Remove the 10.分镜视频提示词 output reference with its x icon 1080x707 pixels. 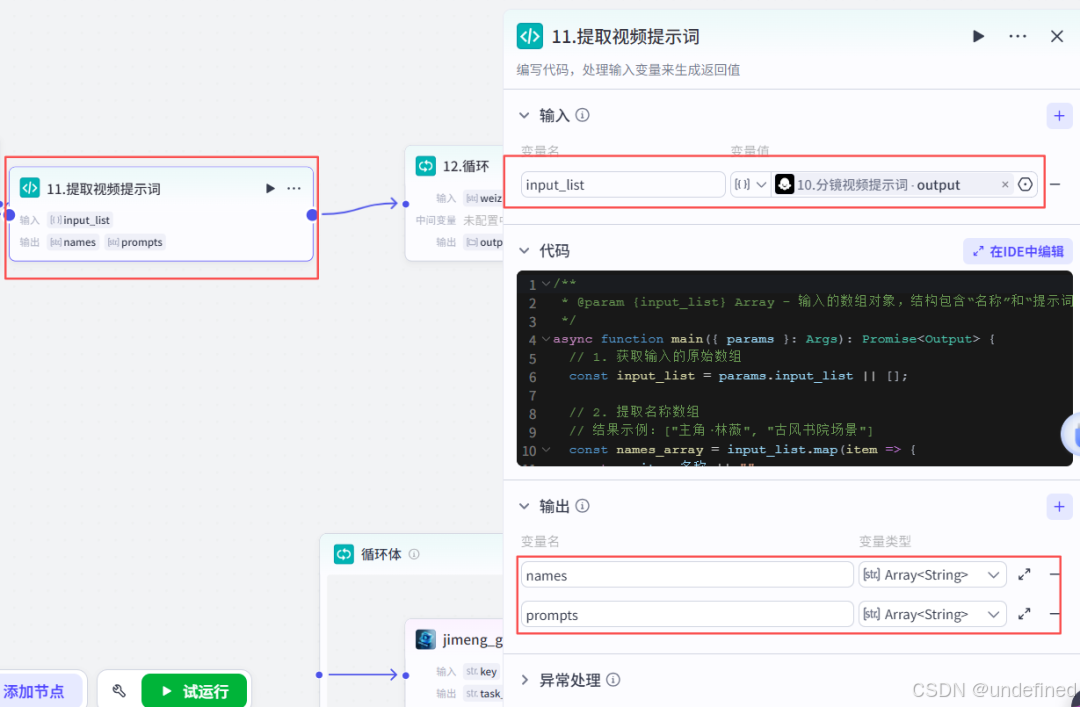click(1004, 185)
